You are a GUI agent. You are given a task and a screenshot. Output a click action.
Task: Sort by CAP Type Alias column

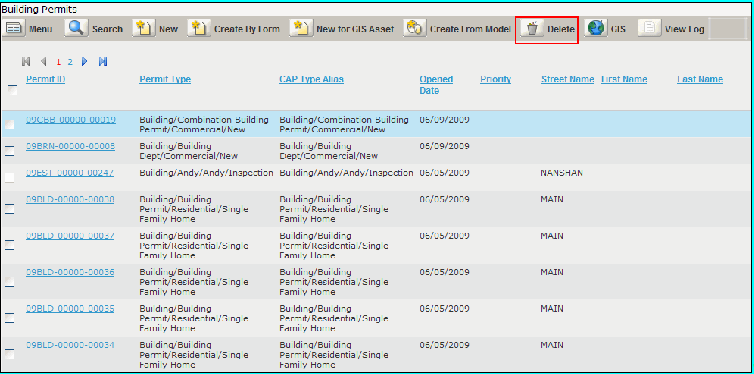pos(311,79)
